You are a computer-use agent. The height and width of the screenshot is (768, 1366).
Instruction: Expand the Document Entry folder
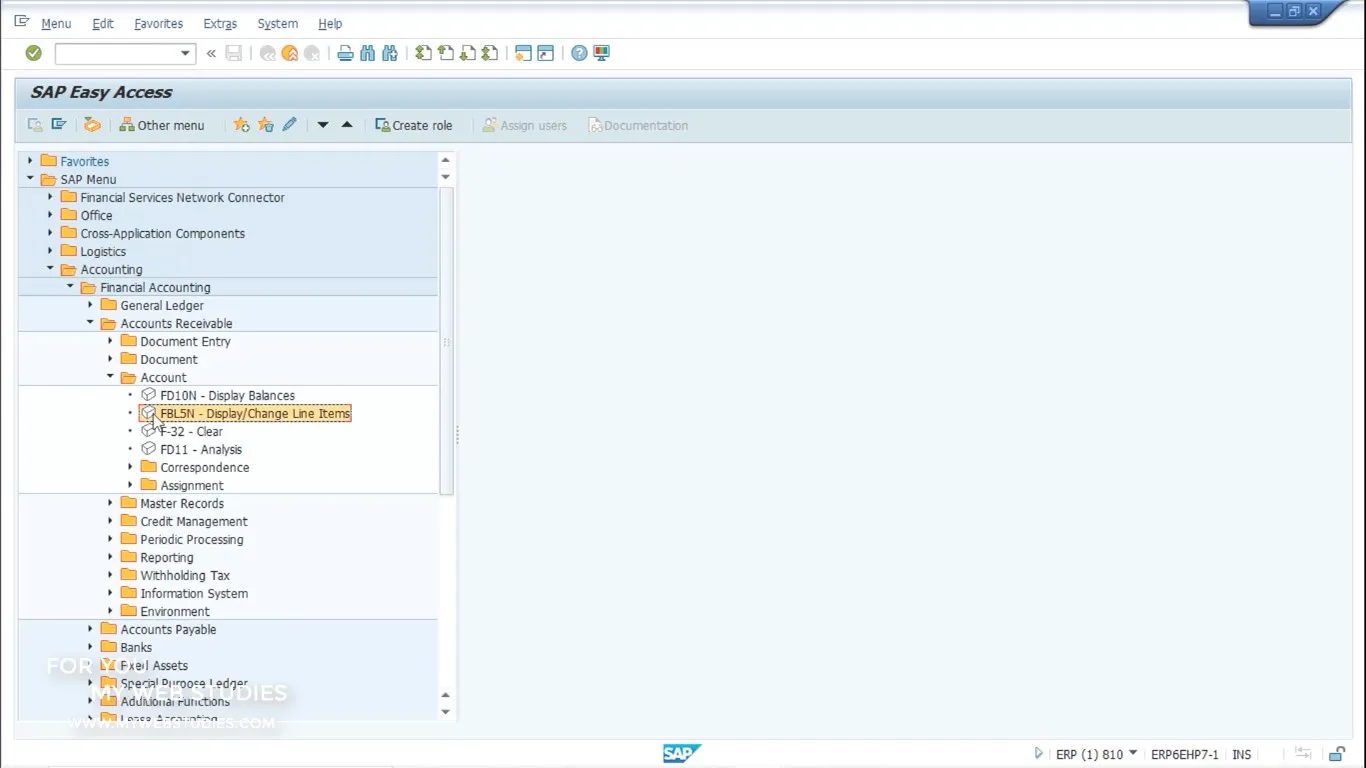(x=110, y=341)
